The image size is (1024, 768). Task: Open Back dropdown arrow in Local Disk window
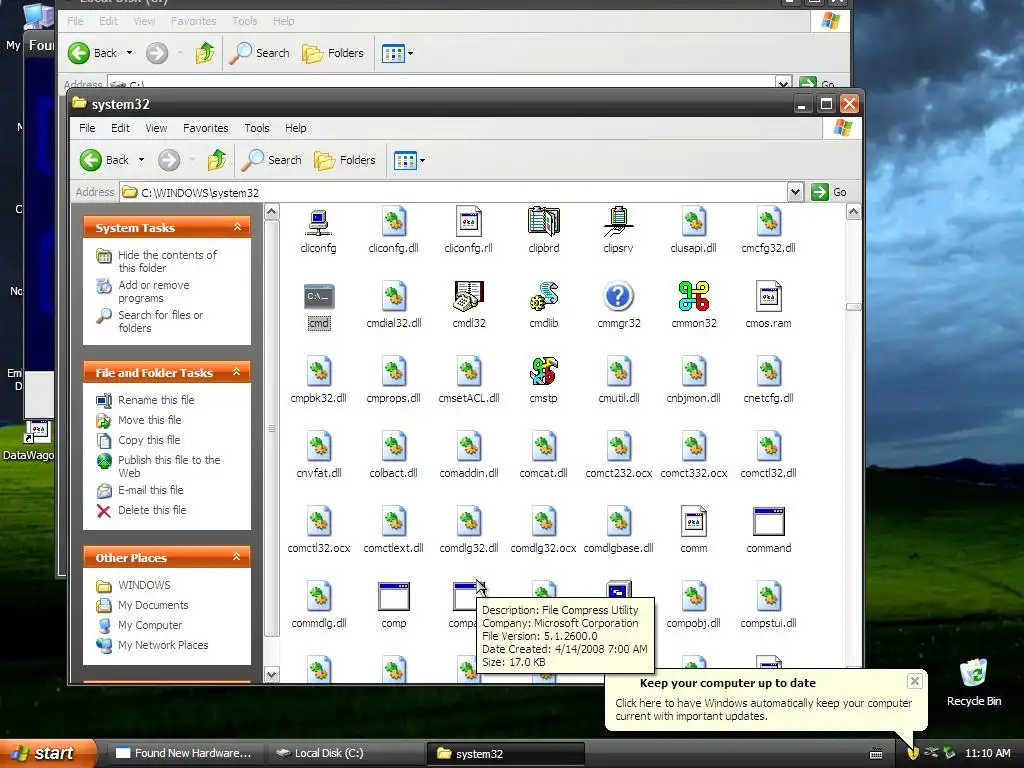[x=129, y=53]
